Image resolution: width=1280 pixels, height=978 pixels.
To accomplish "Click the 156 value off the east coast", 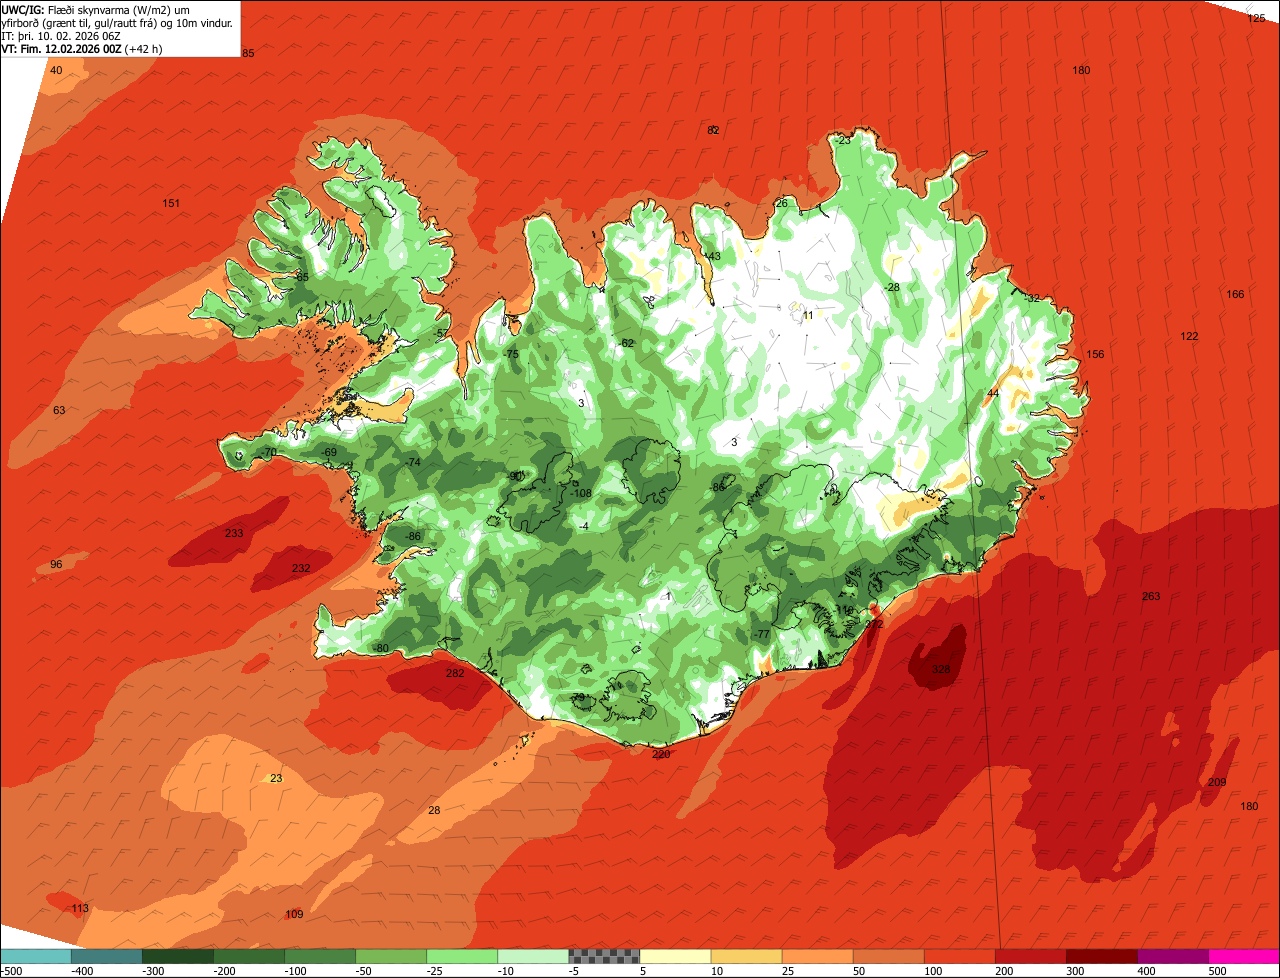I will click(1095, 354).
